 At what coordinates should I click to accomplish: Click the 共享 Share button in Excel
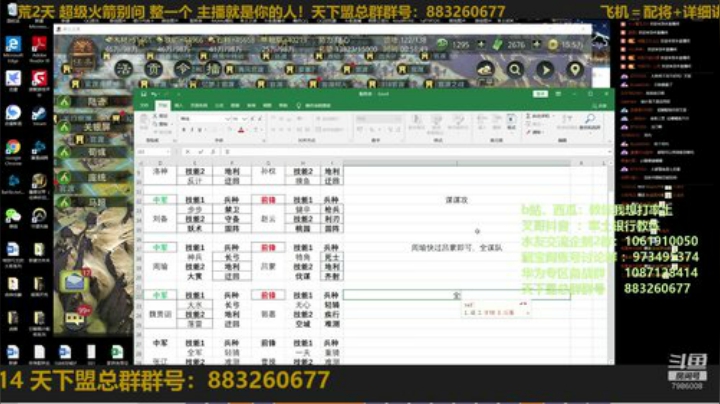(x=600, y=106)
